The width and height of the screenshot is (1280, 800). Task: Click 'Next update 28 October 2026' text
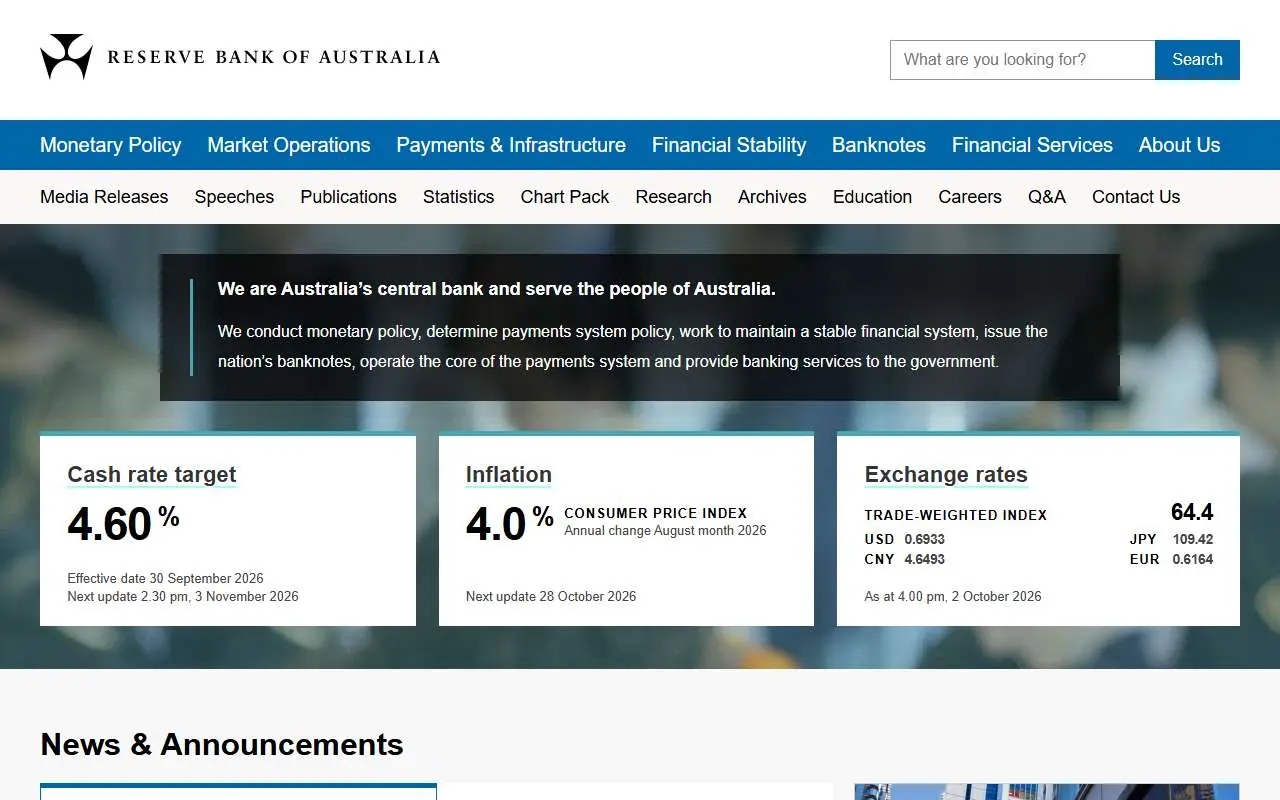point(551,596)
